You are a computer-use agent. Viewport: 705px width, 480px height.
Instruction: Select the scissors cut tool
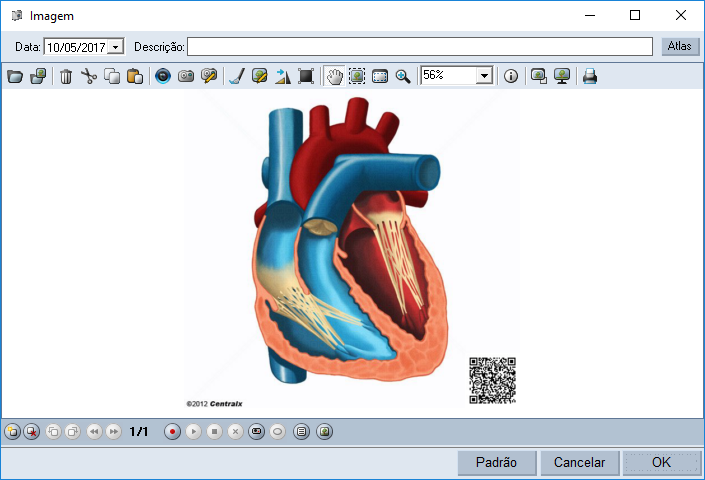[x=89, y=76]
